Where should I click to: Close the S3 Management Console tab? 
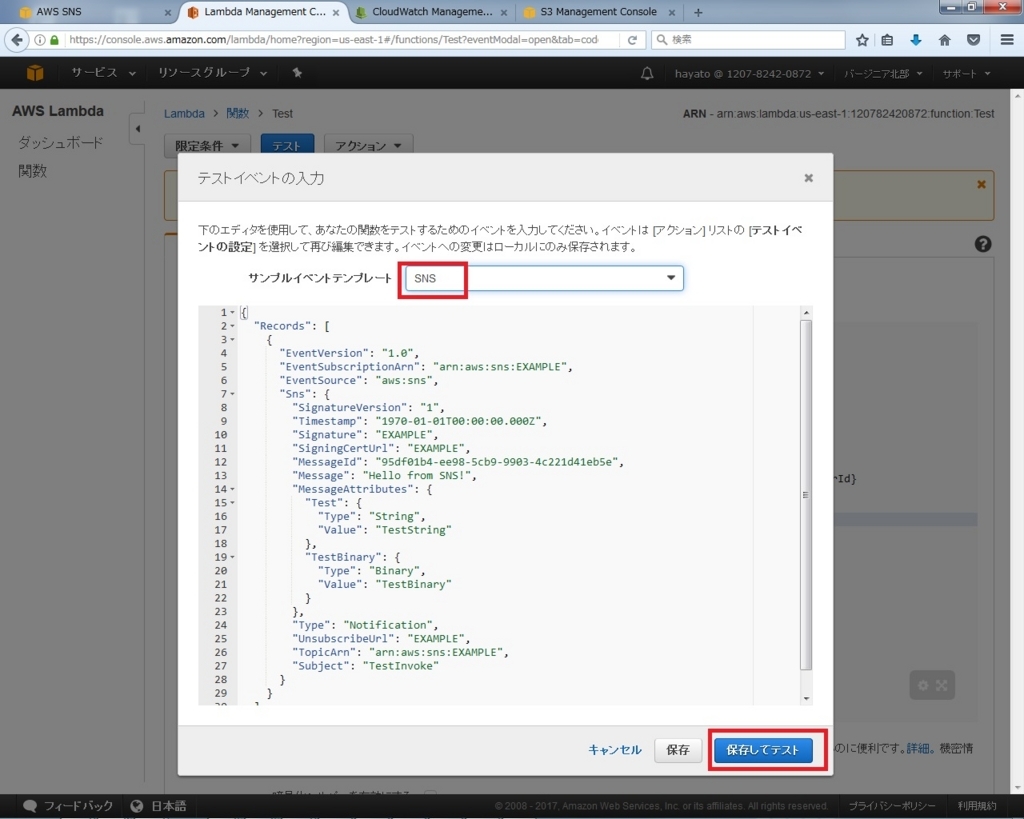click(671, 12)
